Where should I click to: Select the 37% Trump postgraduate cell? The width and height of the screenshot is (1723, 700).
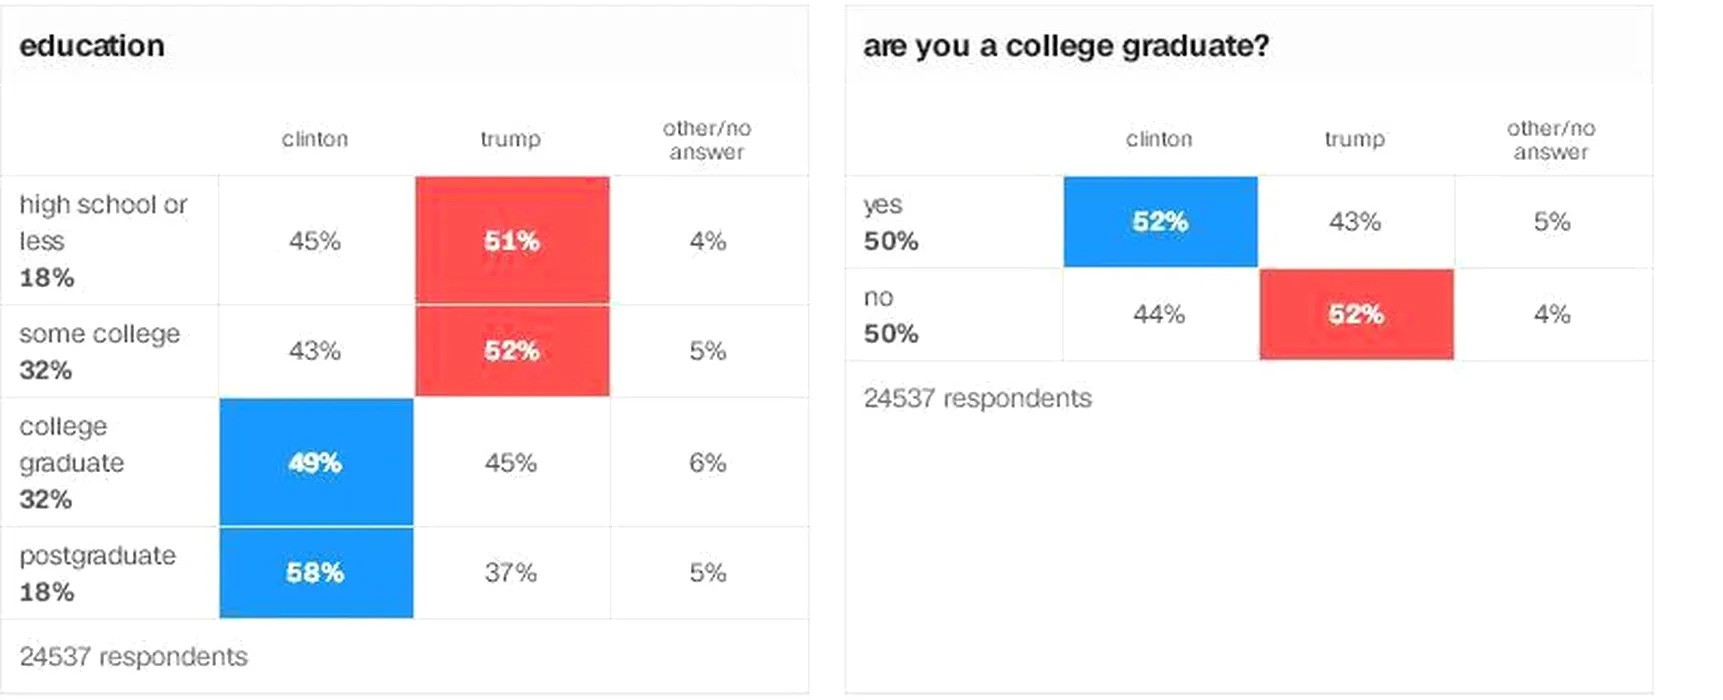coord(511,573)
